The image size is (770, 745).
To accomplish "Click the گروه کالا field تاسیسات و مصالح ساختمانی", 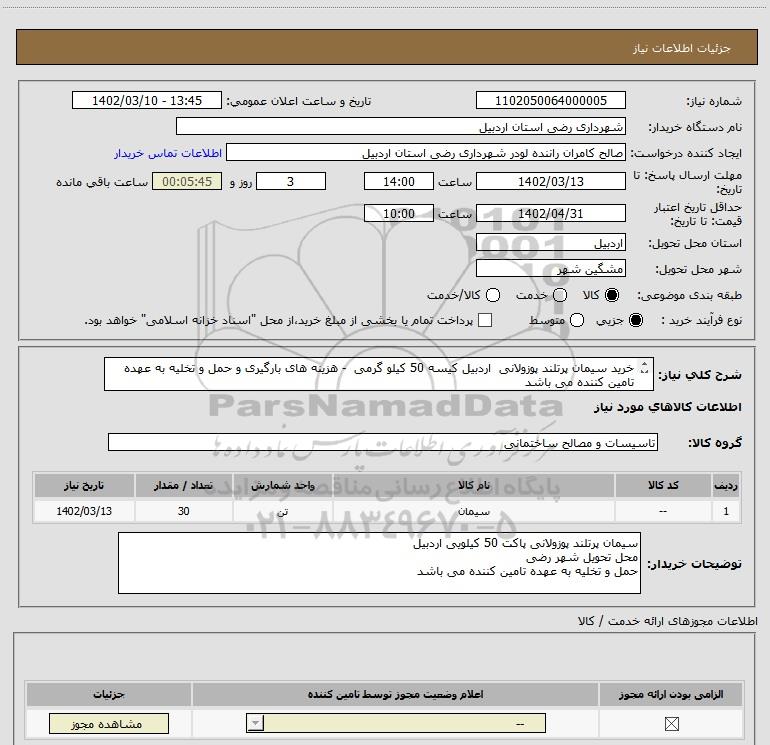I will pos(383,442).
